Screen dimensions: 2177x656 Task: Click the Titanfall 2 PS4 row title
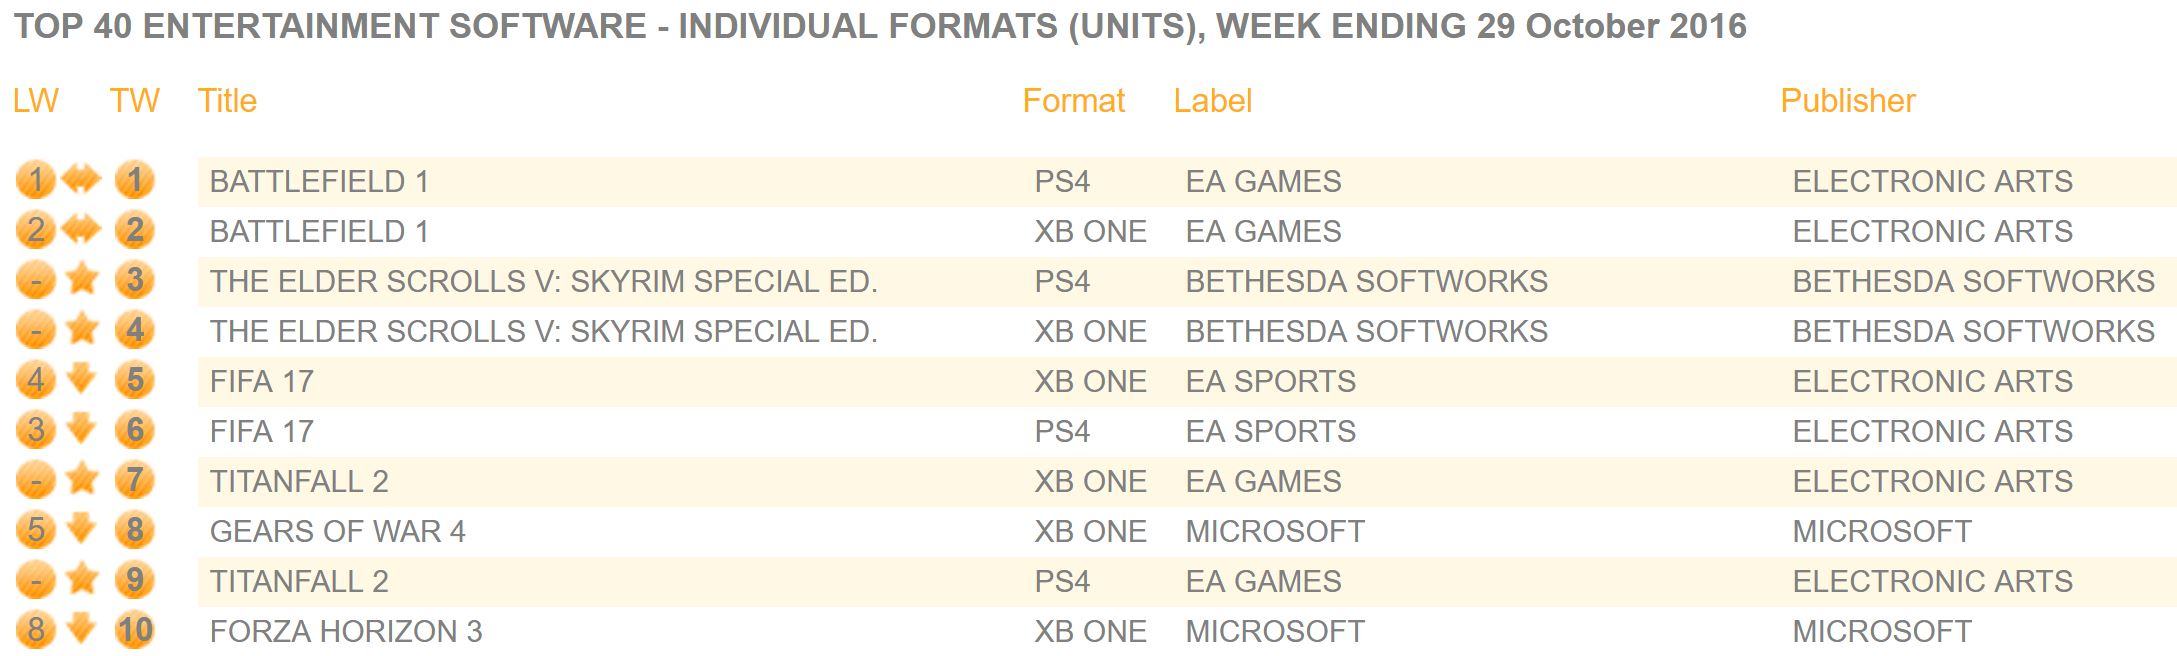[x=299, y=581]
